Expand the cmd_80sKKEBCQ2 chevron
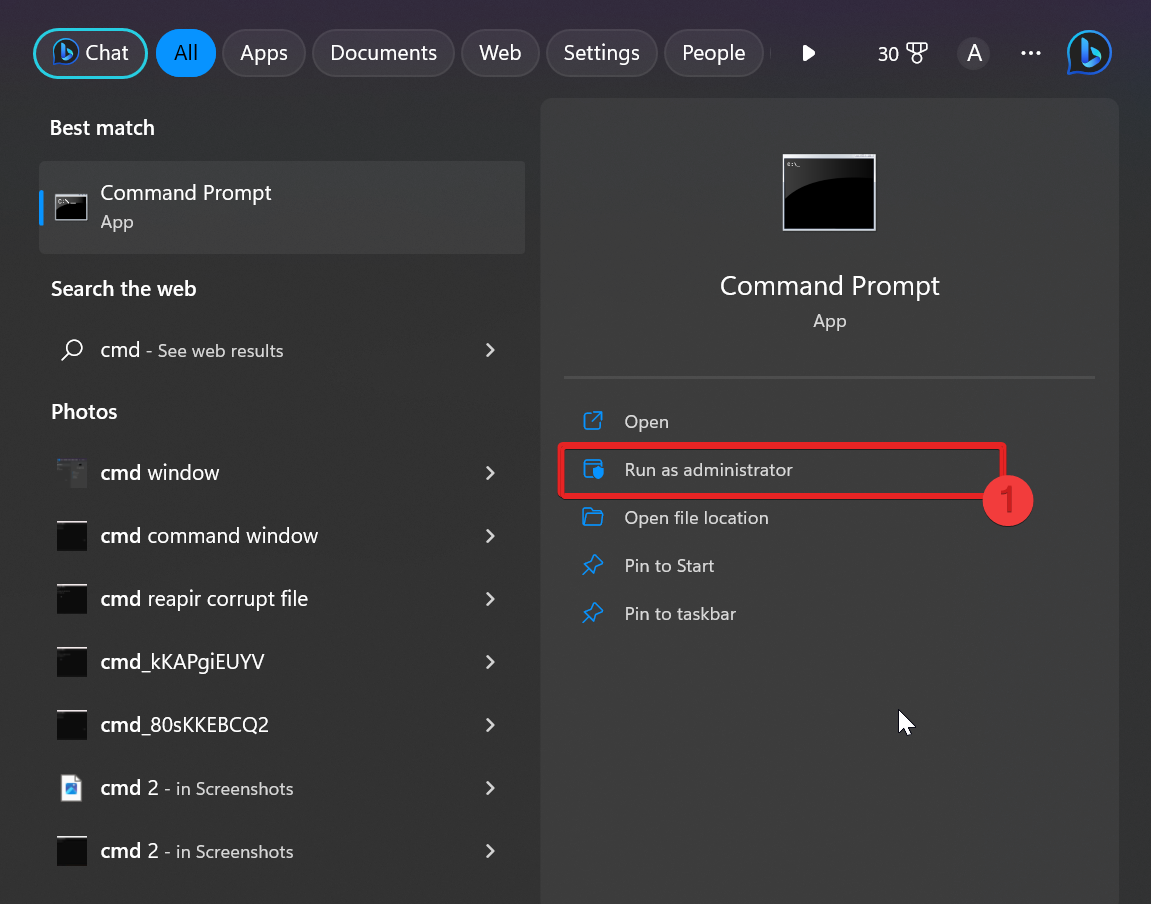Image resolution: width=1151 pixels, height=904 pixels. pos(490,725)
